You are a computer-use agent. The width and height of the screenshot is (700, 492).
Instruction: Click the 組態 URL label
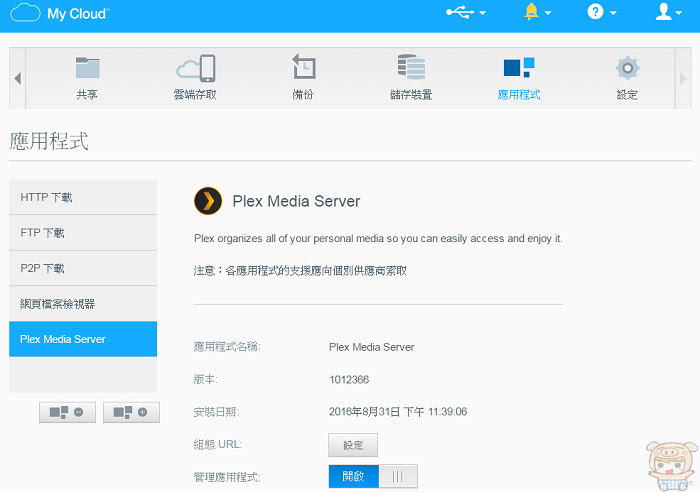point(218,445)
